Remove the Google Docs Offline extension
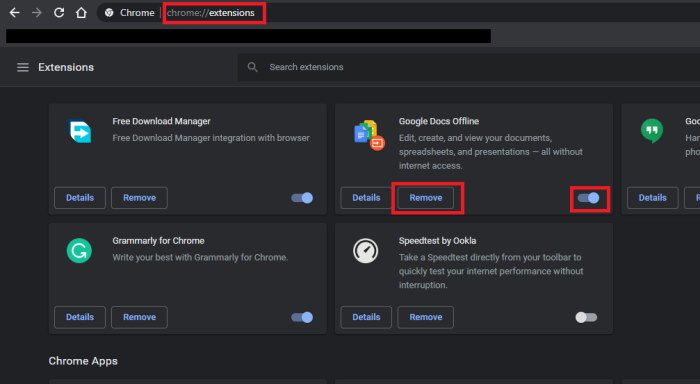700x384 pixels. point(426,198)
